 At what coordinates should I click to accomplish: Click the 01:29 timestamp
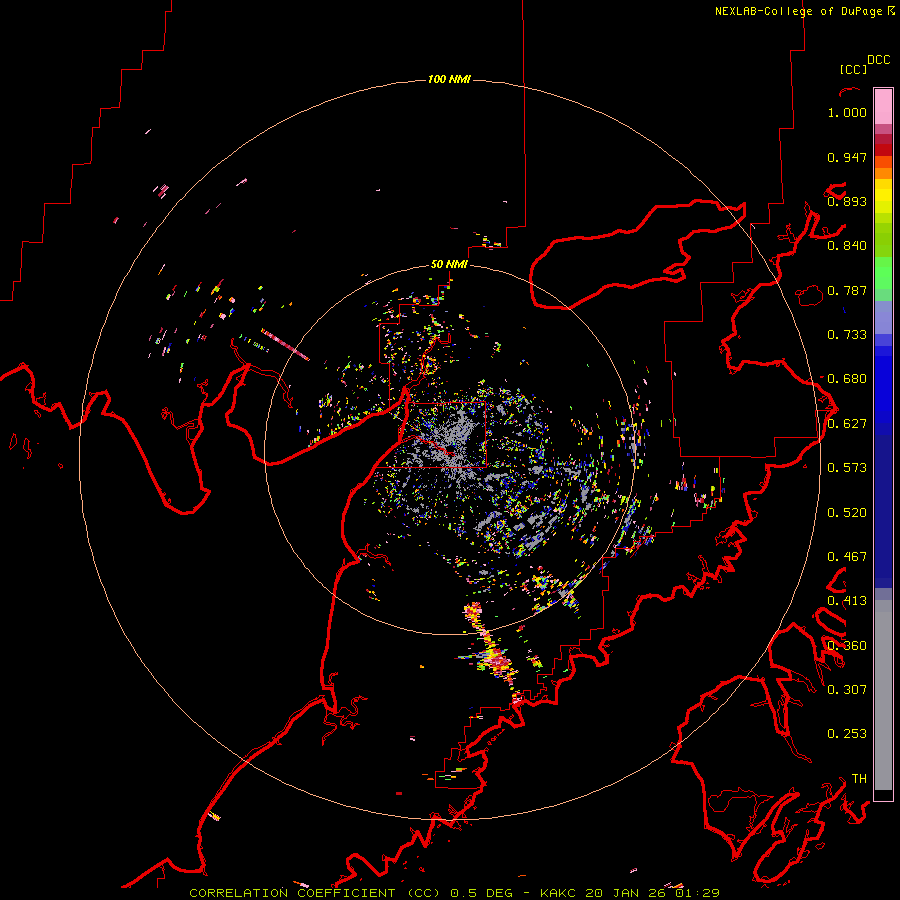click(696, 893)
